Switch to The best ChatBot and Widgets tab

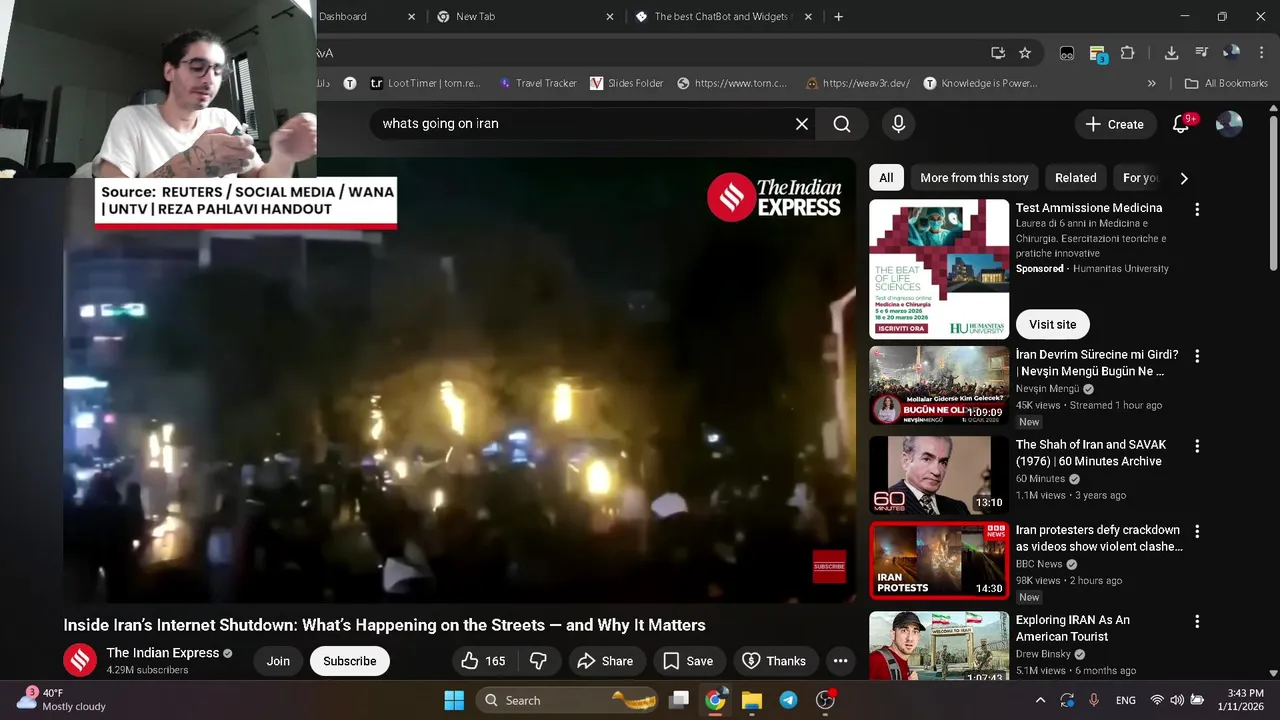[723, 16]
